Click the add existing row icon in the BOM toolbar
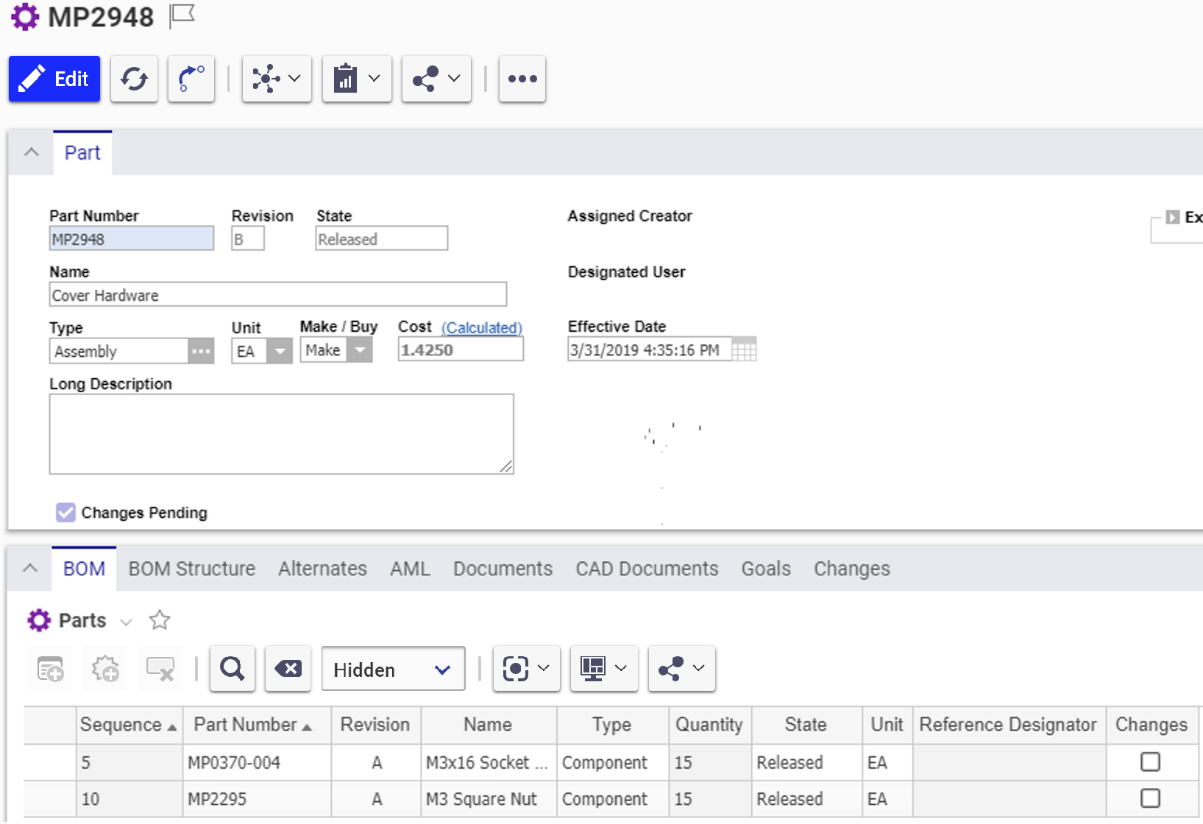1203x824 pixels. point(51,670)
